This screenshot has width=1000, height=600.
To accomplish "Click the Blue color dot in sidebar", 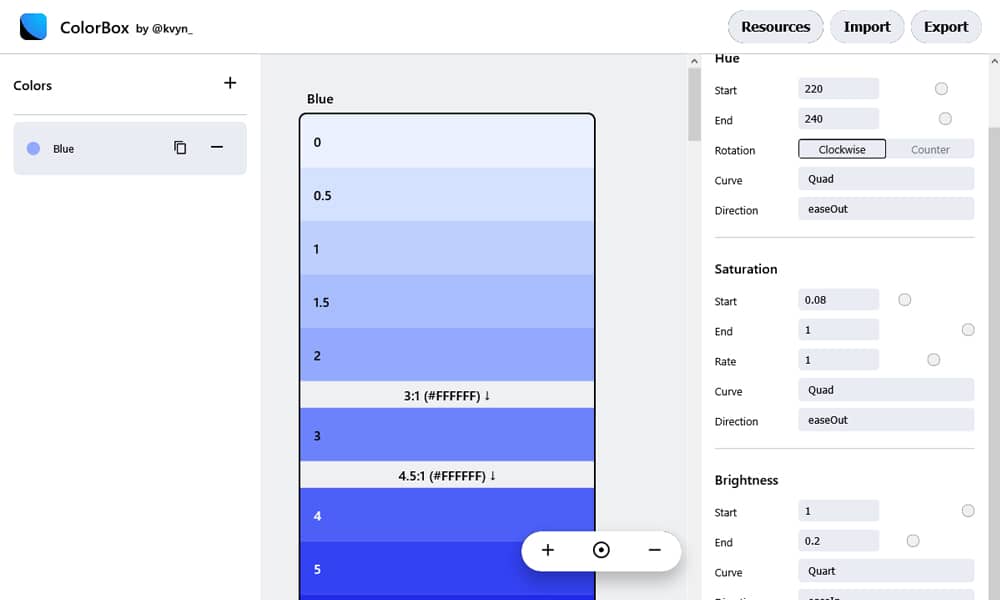I will tap(33, 149).
